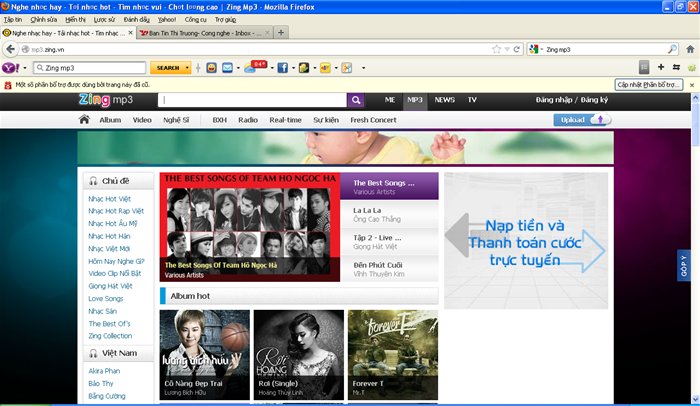
Task: Open Nhạc Hot Việt topic link
Action: tap(109, 199)
